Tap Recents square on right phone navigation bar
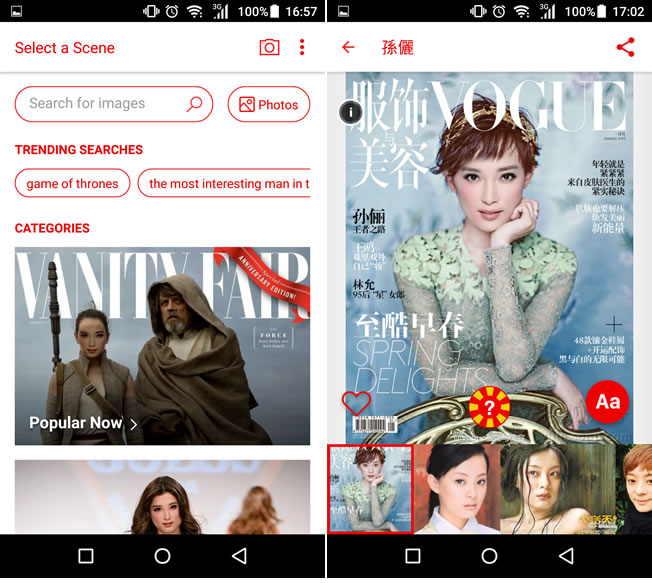Viewport: 652px width, 583px height. [x=412, y=556]
